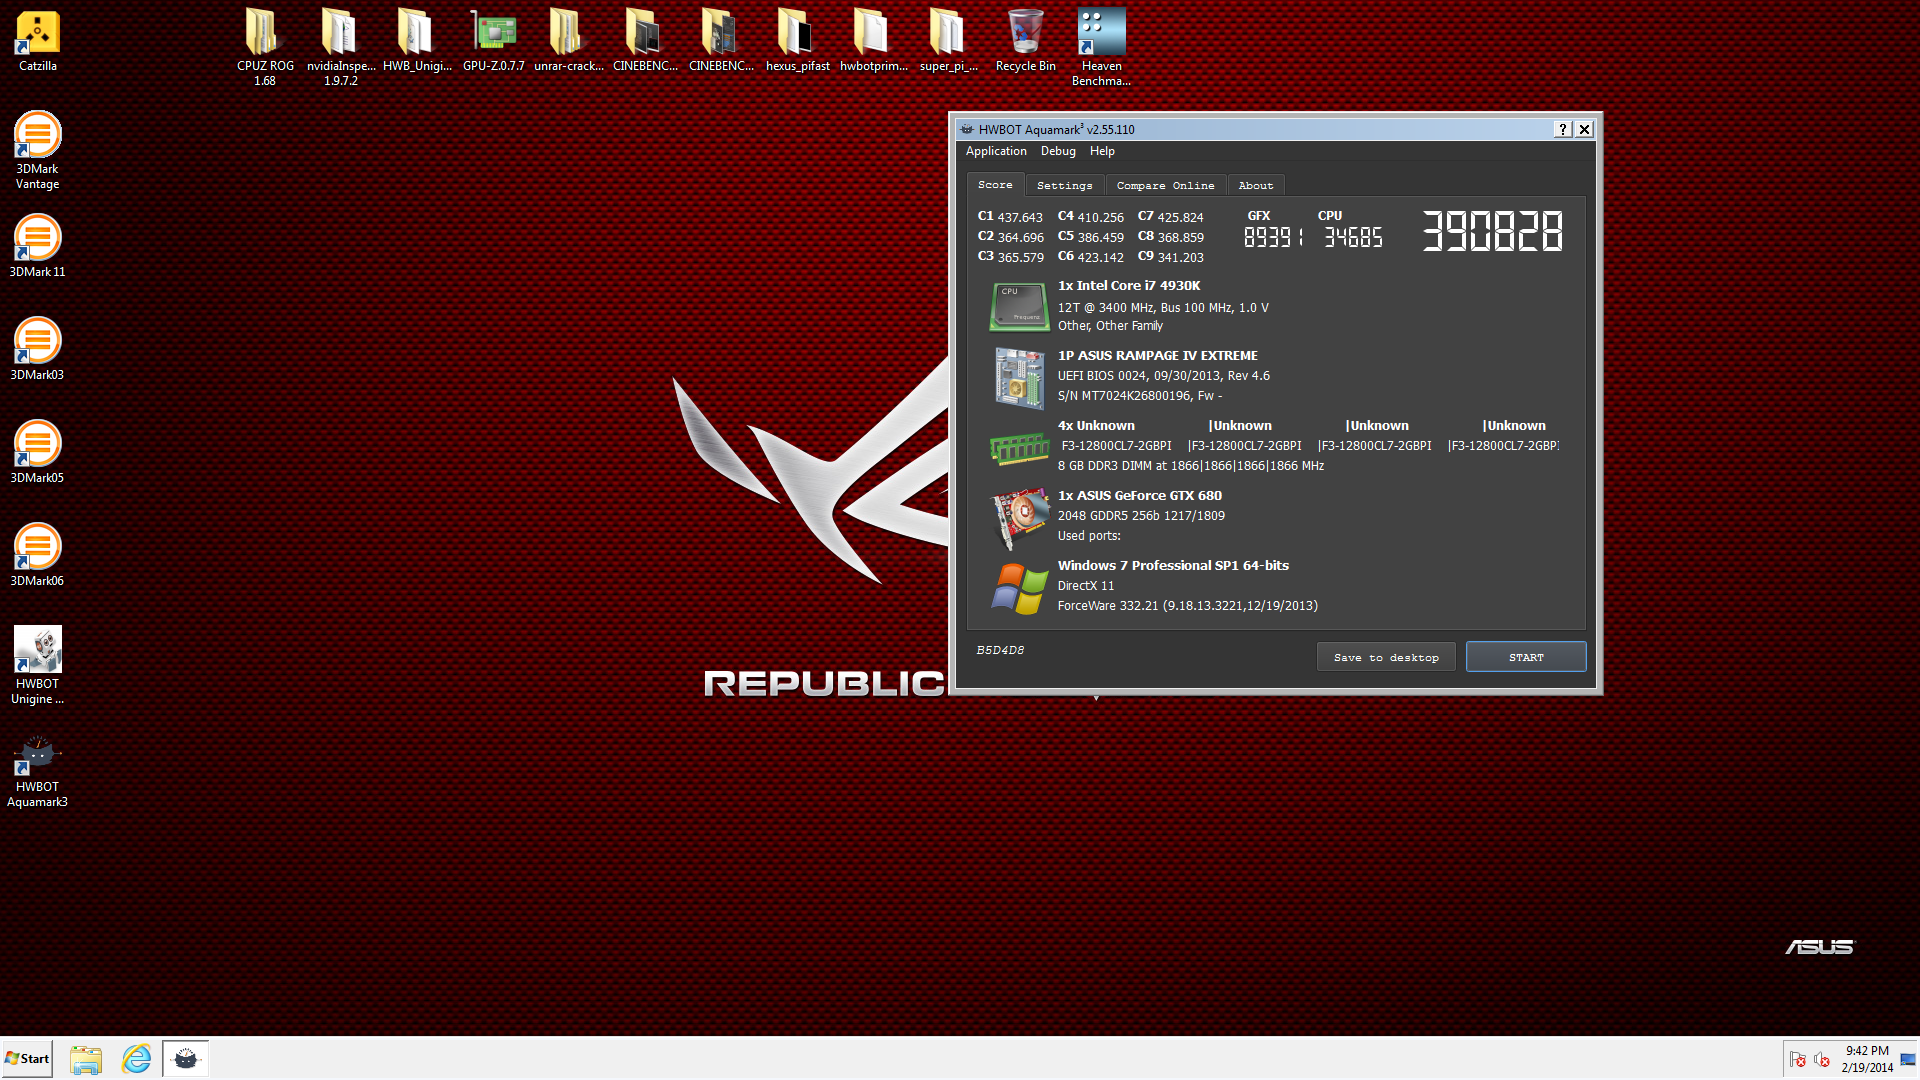
Task: Open Windows Explorer from the taskbar
Action: click(86, 1059)
